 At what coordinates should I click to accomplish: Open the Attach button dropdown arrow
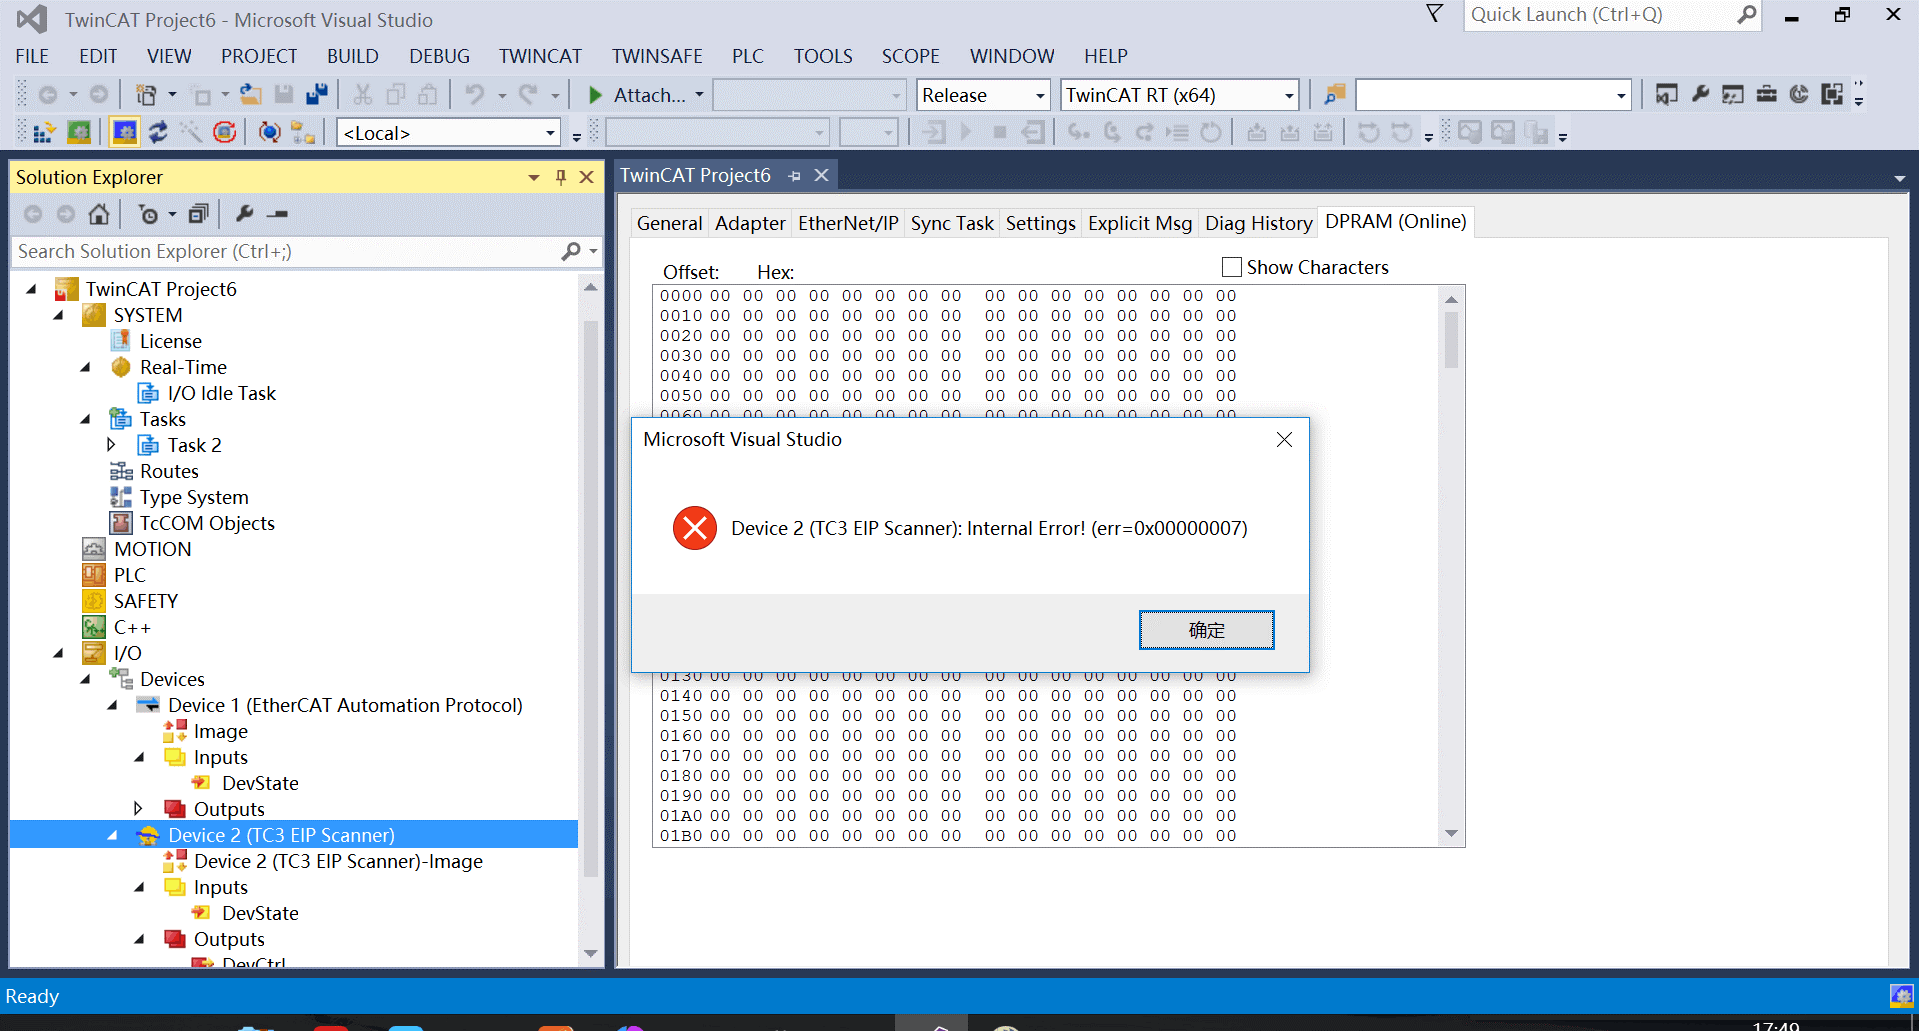[x=699, y=95]
